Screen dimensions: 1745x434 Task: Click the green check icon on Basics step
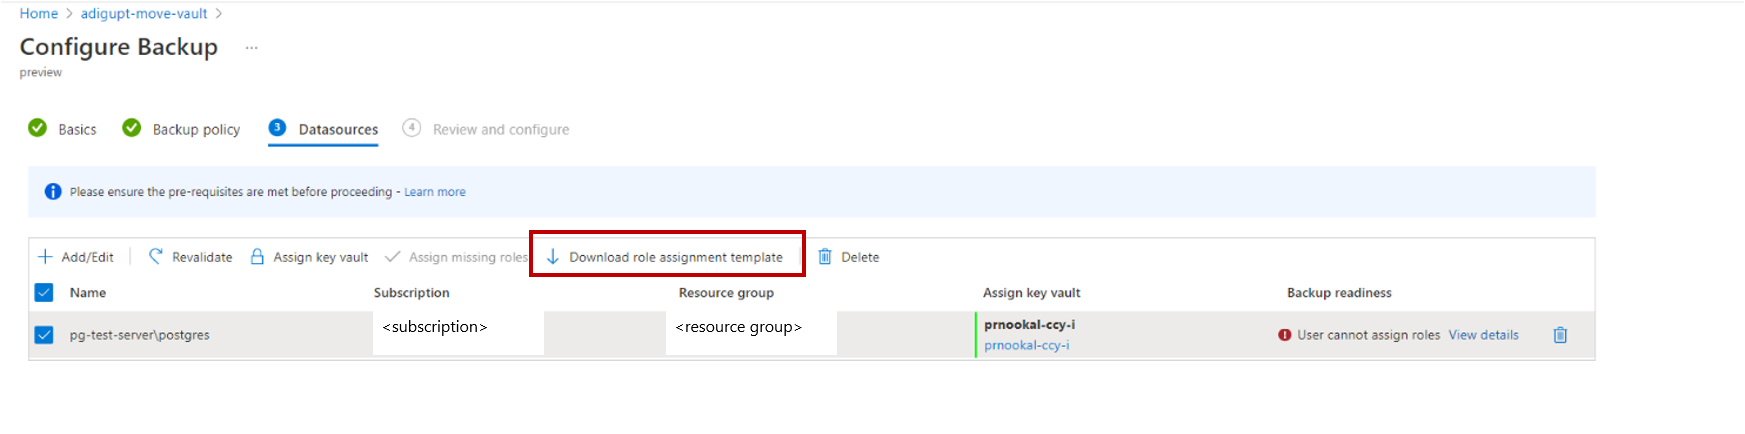(38, 128)
